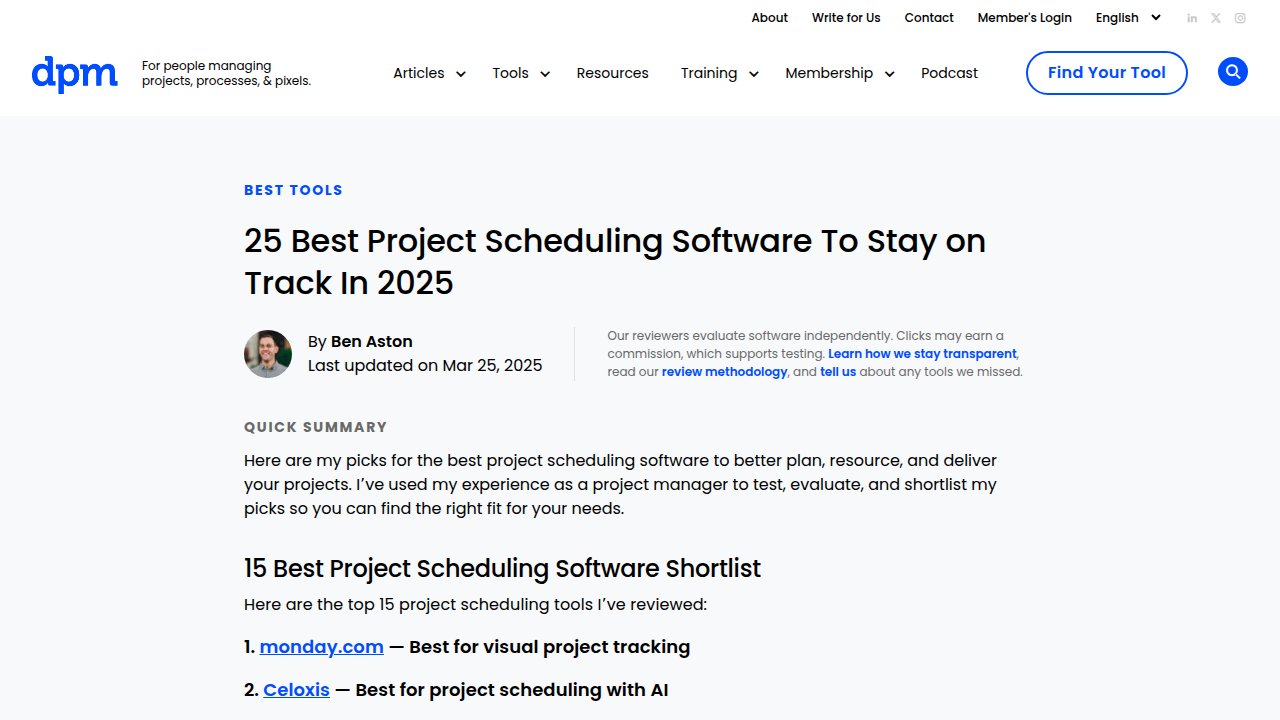Click the Find Your Tool button

coord(1107,73)
